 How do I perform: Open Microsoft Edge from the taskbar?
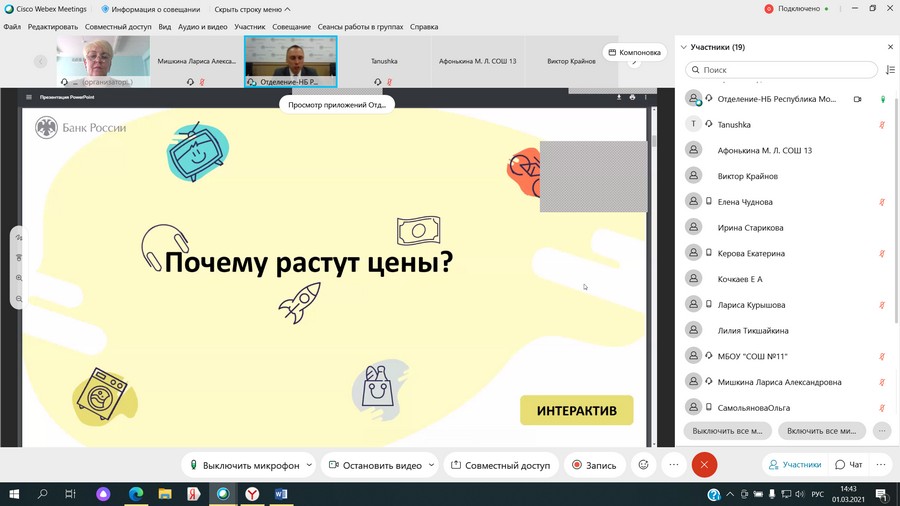(136, 494)
